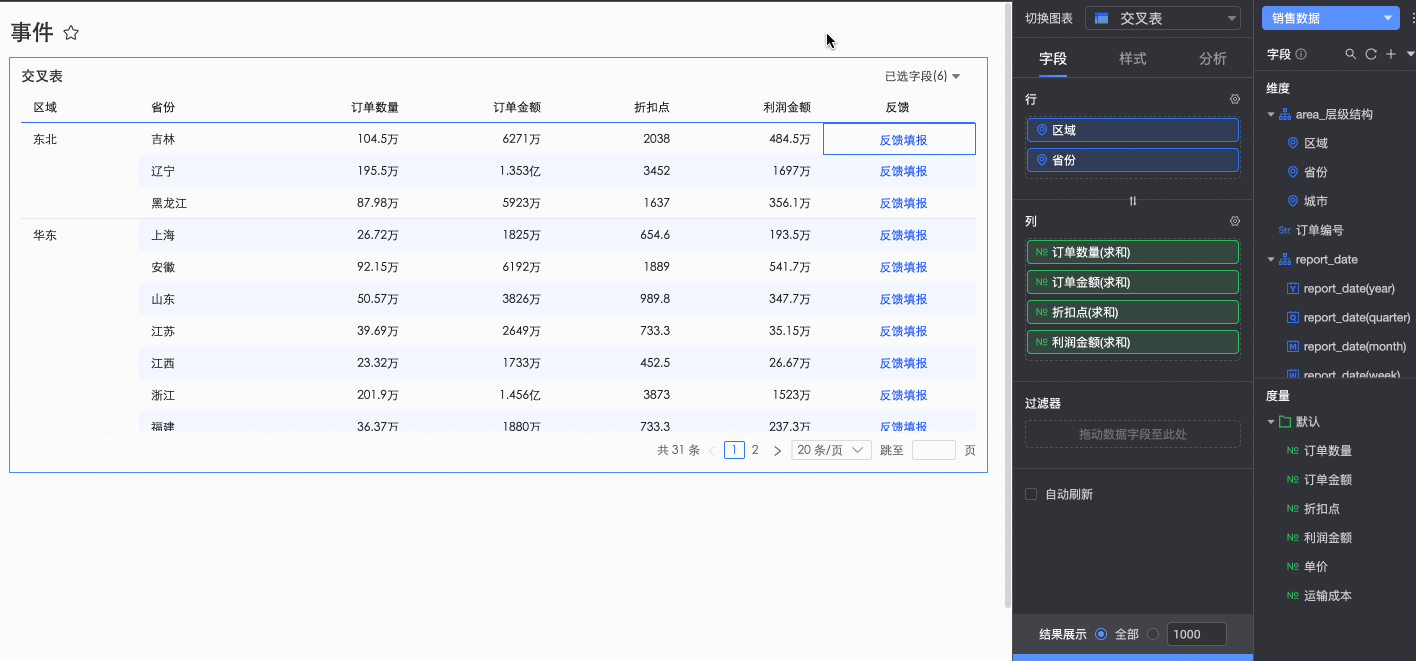The height and width of the screenshot is (661, 1416).
Task: Click the info icon beside 字段
Action: [x=1301, y=54]
